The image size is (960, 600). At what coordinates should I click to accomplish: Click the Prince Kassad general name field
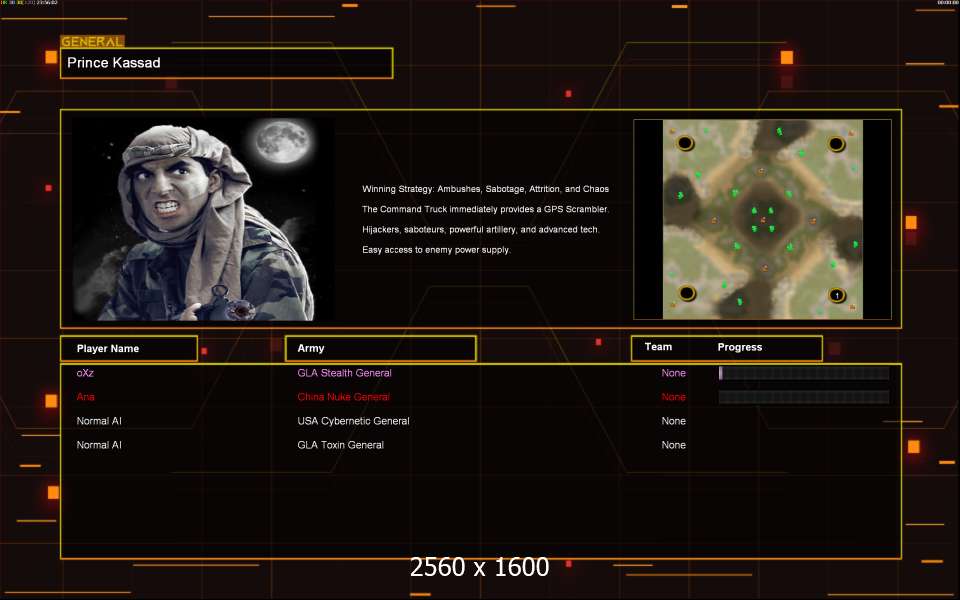[x=227, y=63]
